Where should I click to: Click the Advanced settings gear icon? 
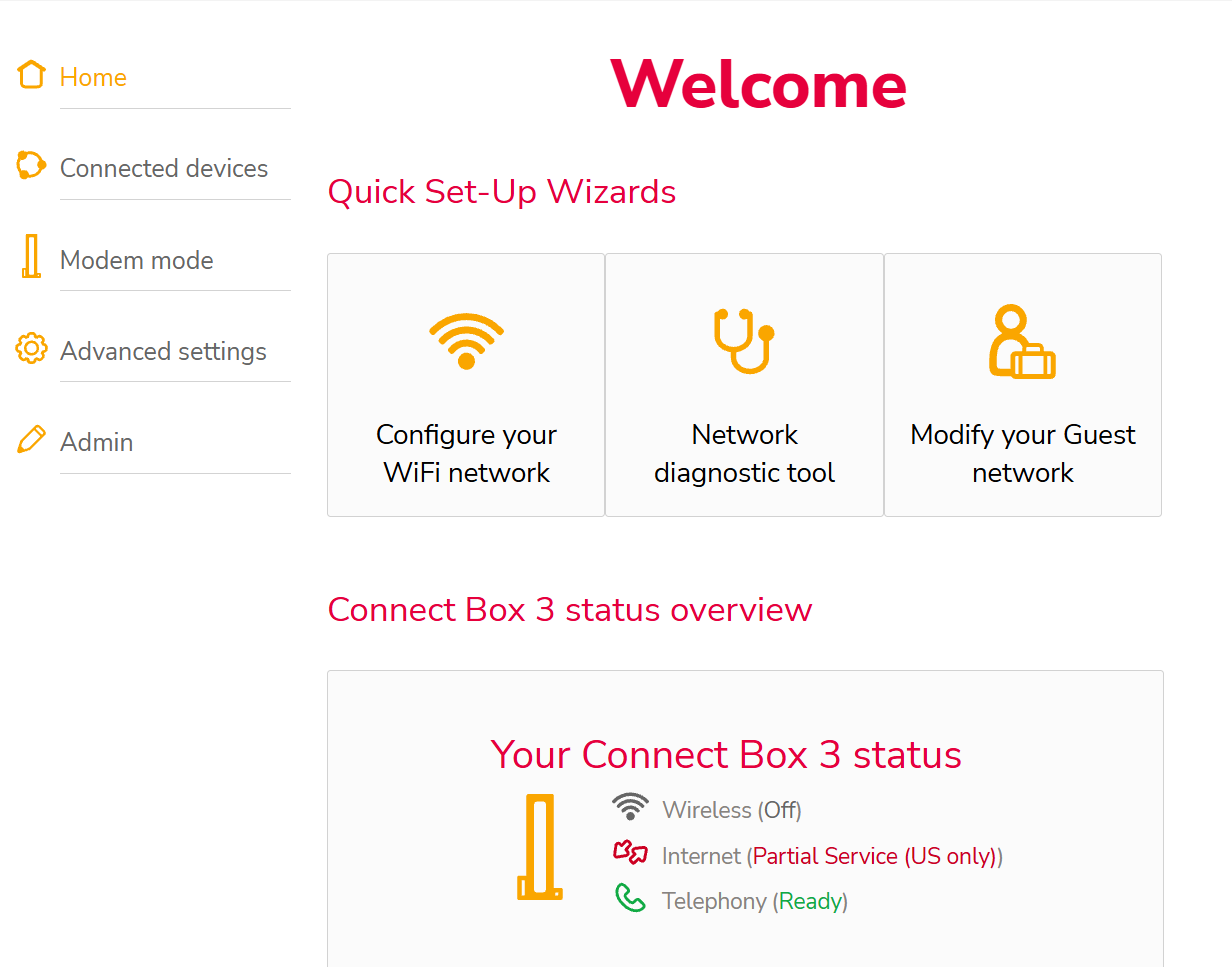click(x=32, y=349)
